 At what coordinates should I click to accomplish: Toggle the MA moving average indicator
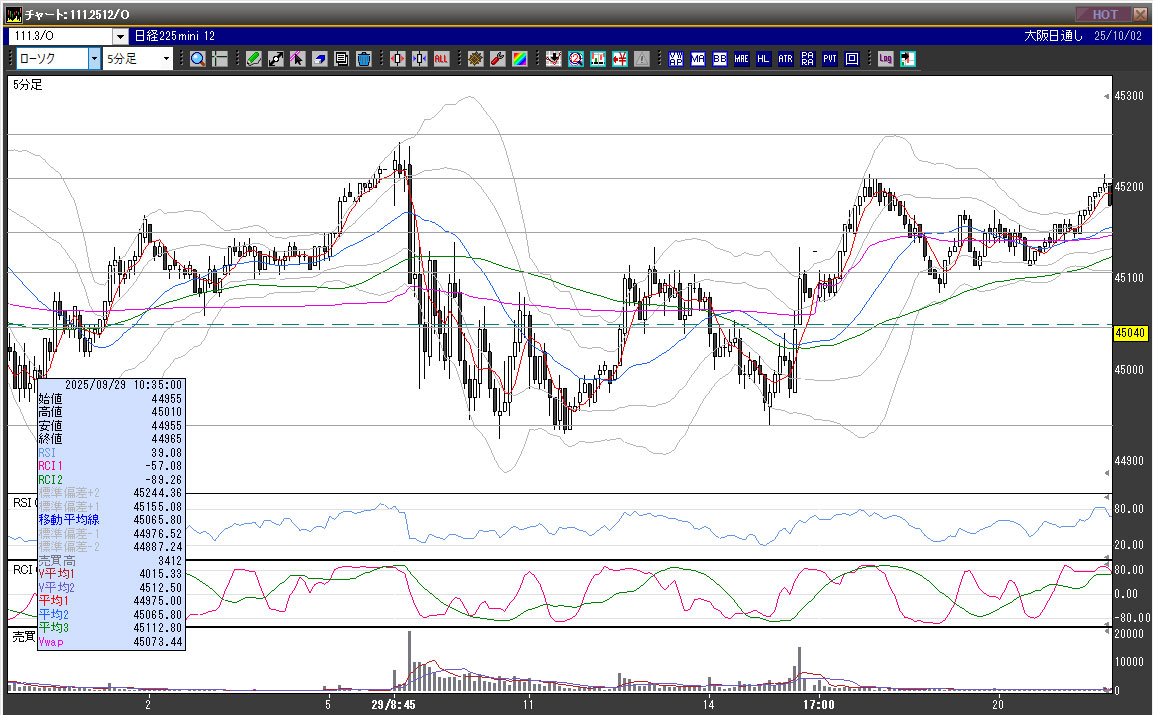click(x=697, y=59)
